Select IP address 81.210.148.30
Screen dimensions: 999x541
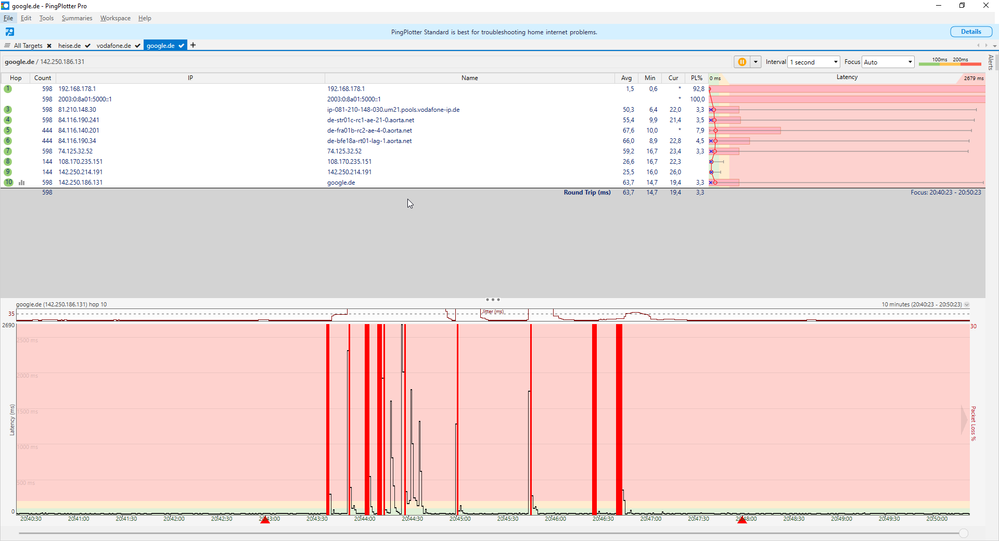(77, 110)
